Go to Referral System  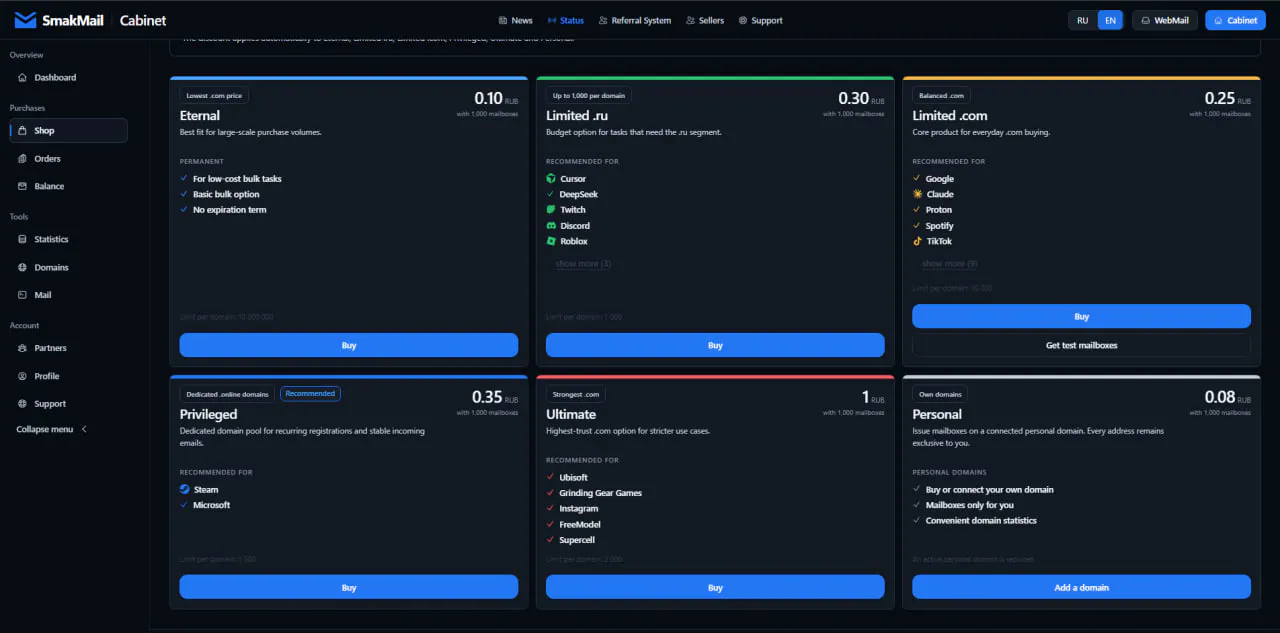pos(634,20)
